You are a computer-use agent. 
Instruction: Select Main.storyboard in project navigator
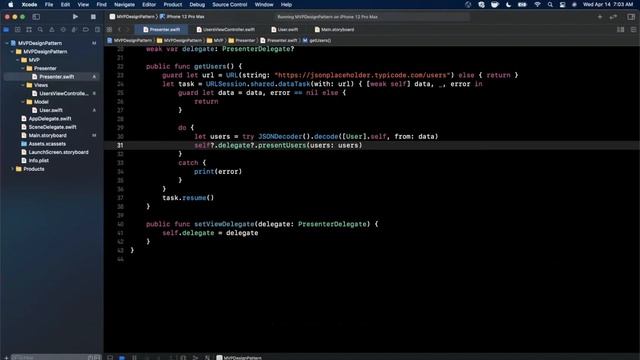tap(51, 135)
